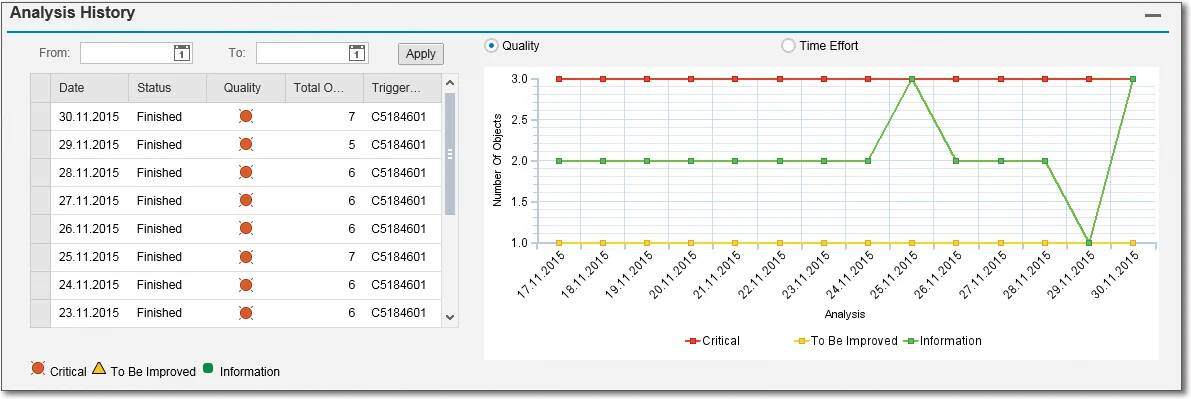Click table scrollbar up arrow

450,82
